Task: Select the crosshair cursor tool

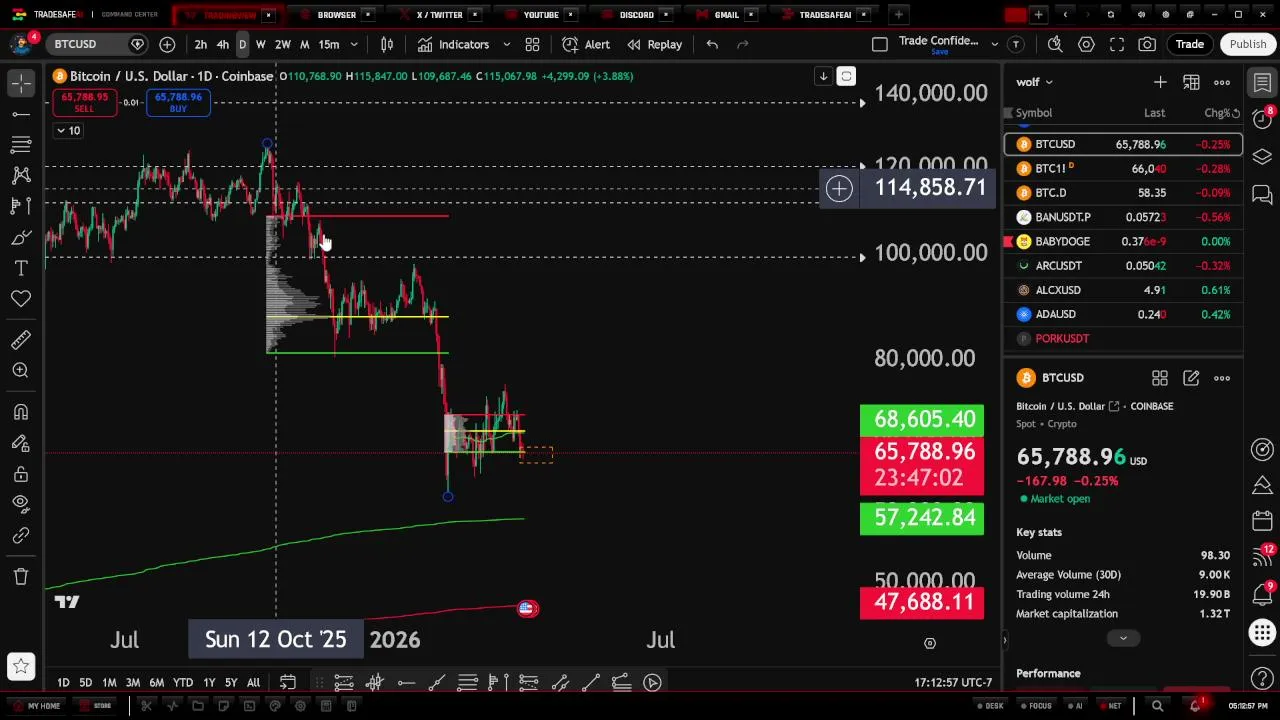Action: (x=21, y=84)
